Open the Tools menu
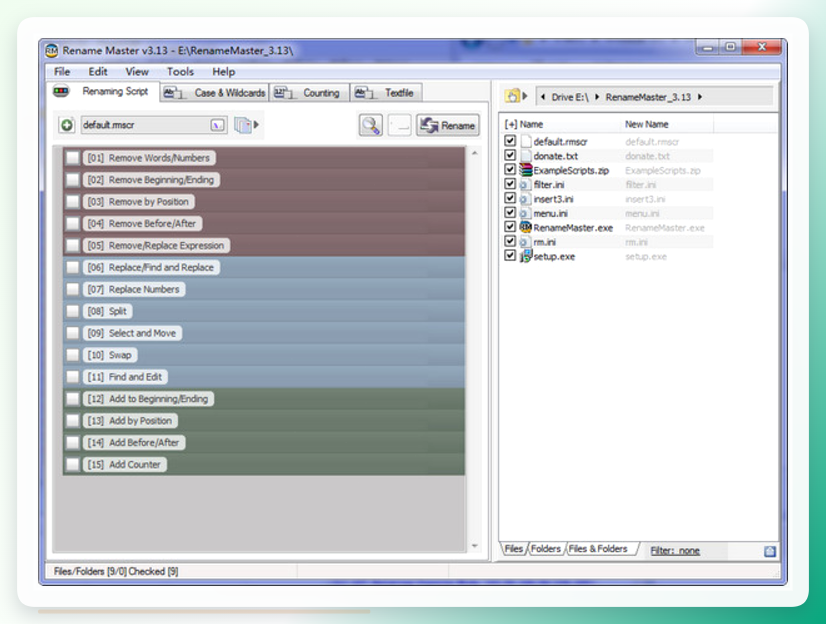 180,72
